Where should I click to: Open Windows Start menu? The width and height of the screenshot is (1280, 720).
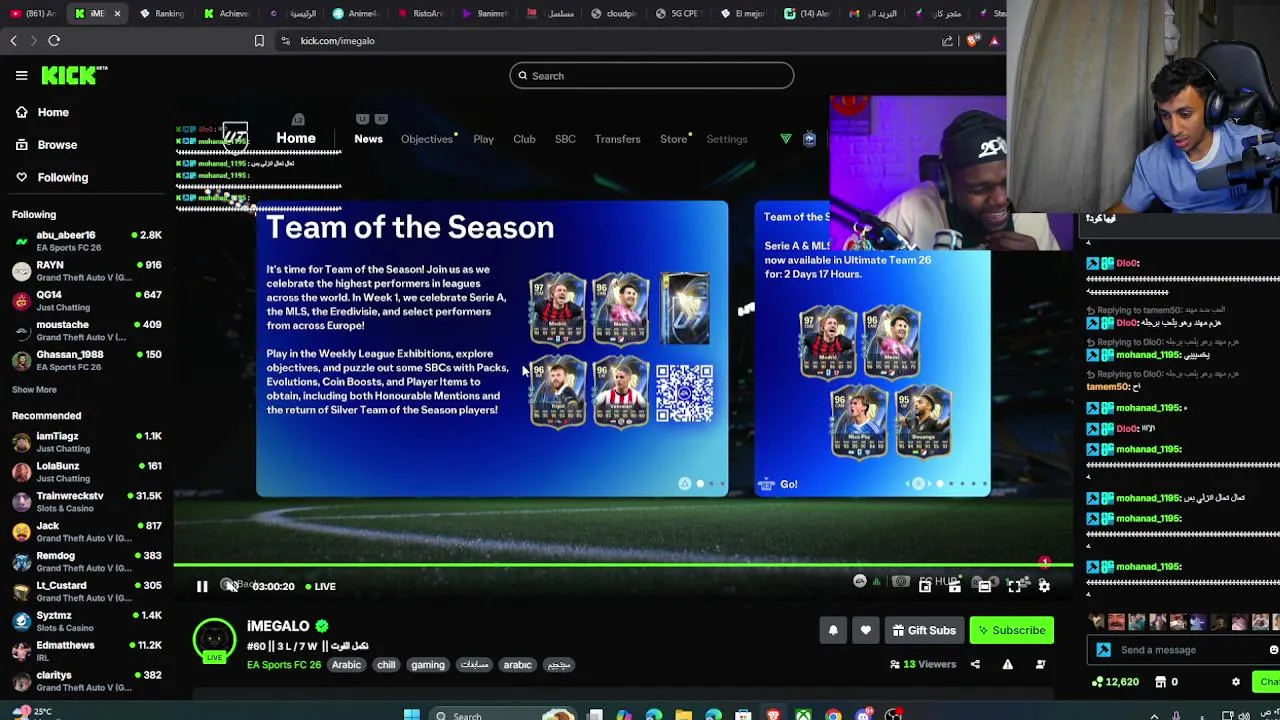click(411, 714)
